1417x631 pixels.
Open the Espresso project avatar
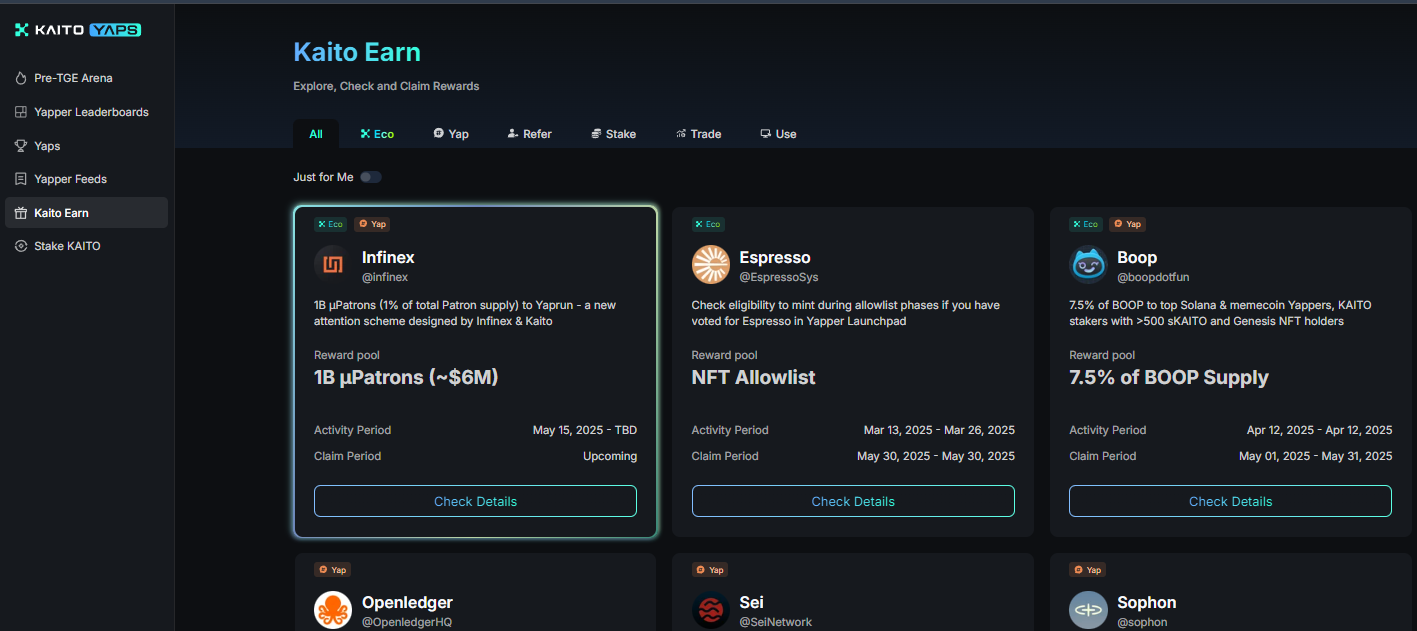[711, 265]
